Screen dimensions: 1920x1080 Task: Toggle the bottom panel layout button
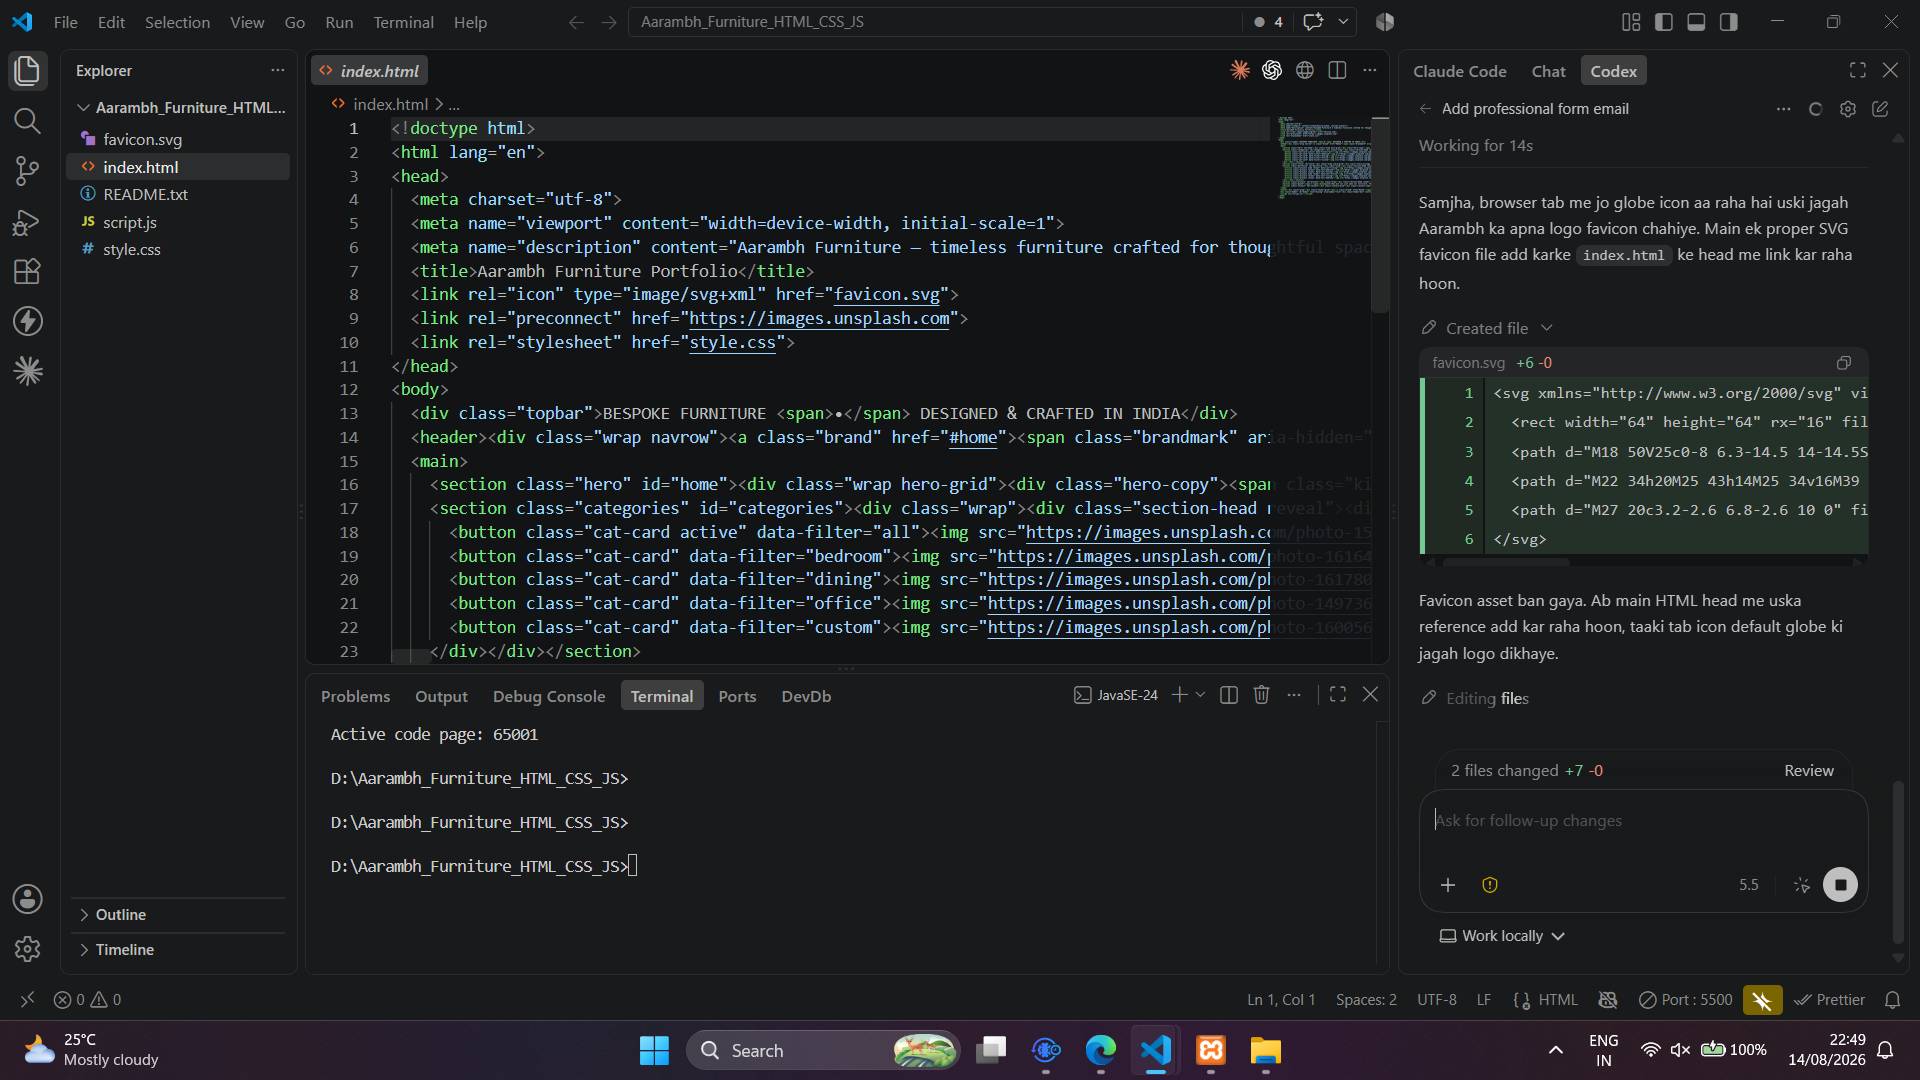click(1696, 22)
